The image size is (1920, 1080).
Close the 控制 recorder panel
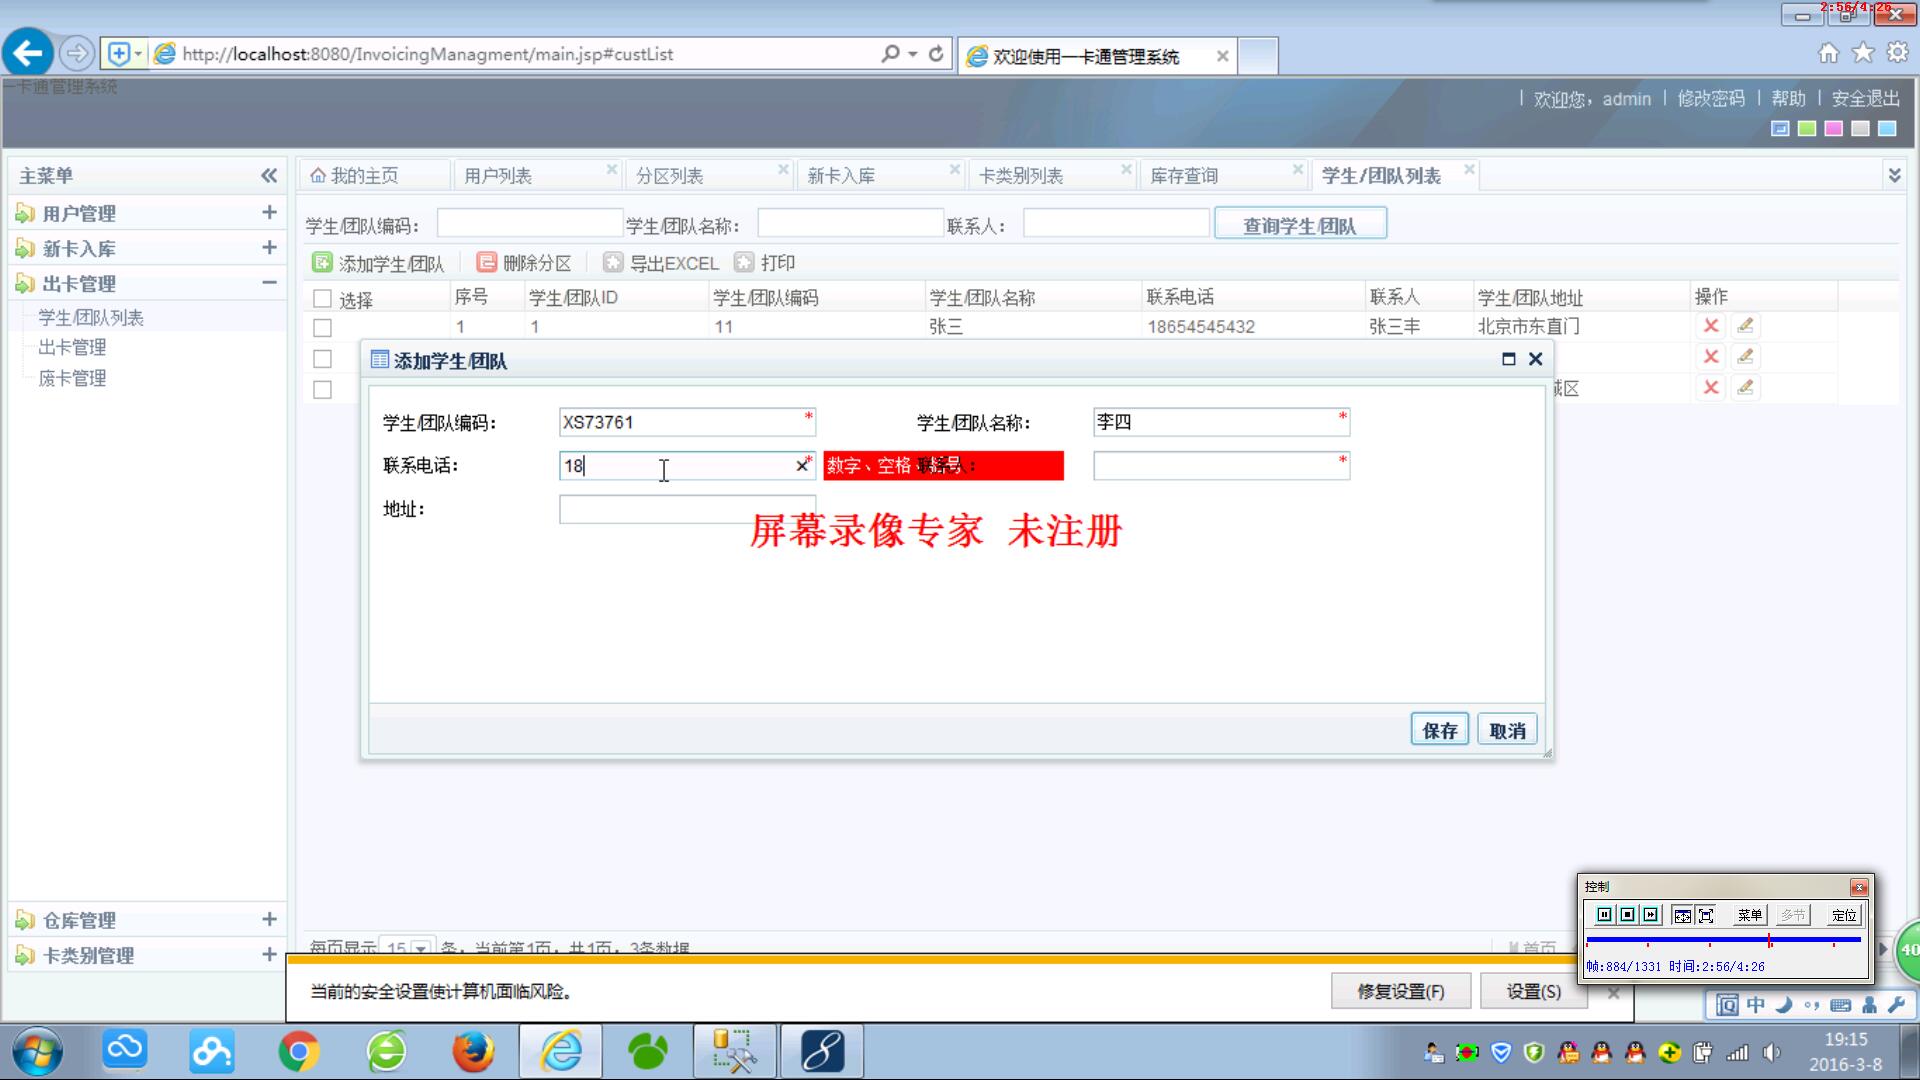[1859, 887]
